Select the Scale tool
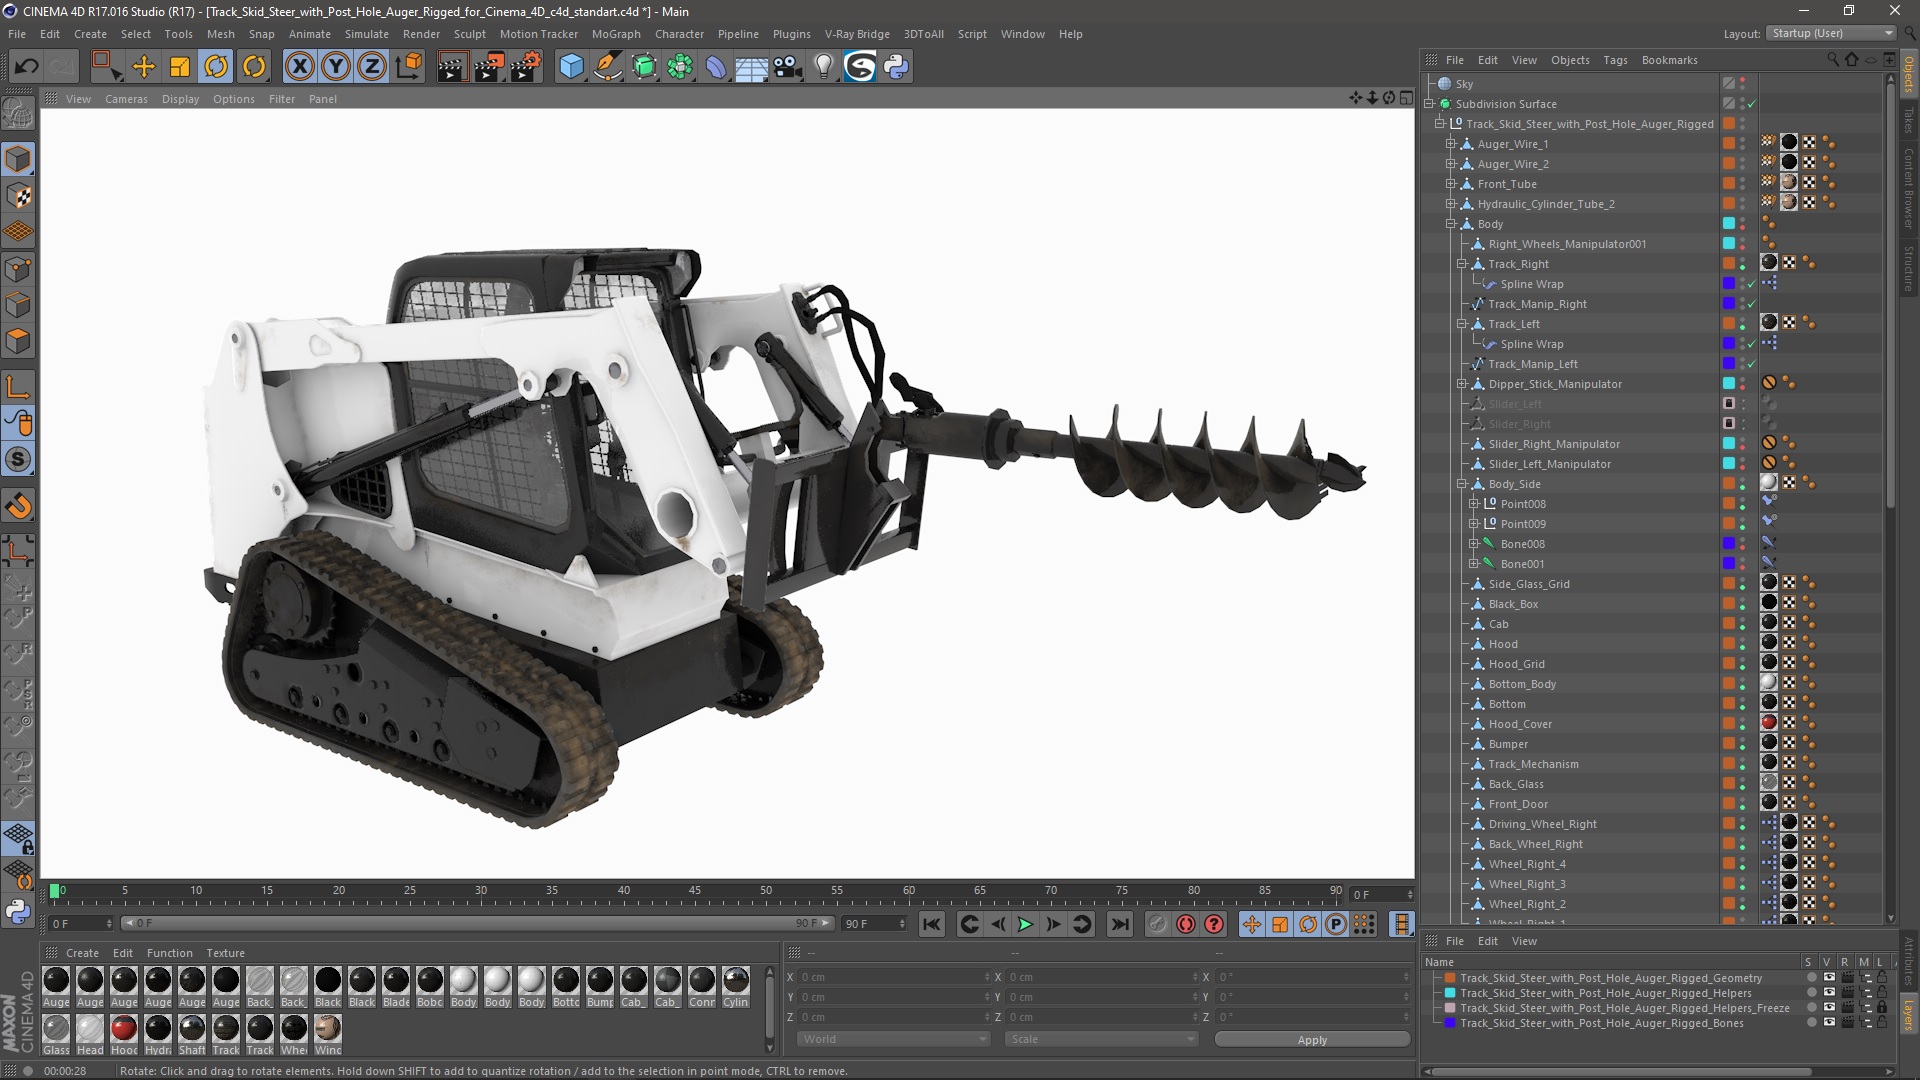 pyautogui.click(x=180, y=67)
